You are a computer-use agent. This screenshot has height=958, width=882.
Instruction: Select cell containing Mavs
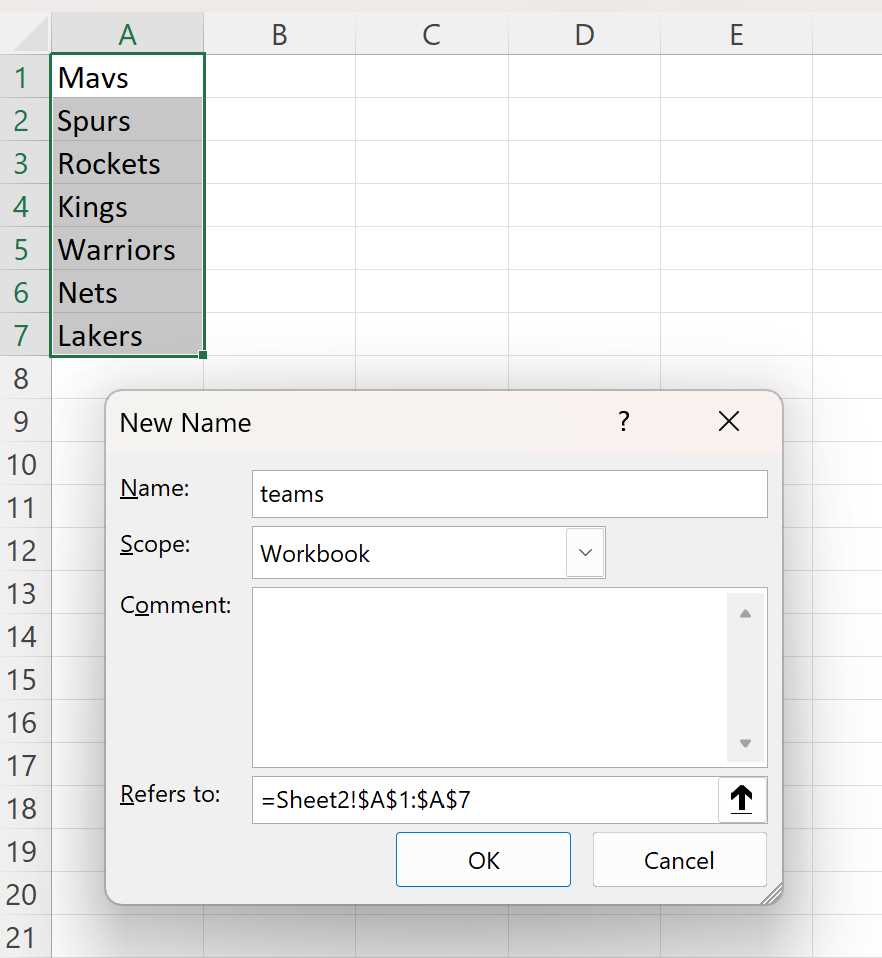(x=127, y=76)
